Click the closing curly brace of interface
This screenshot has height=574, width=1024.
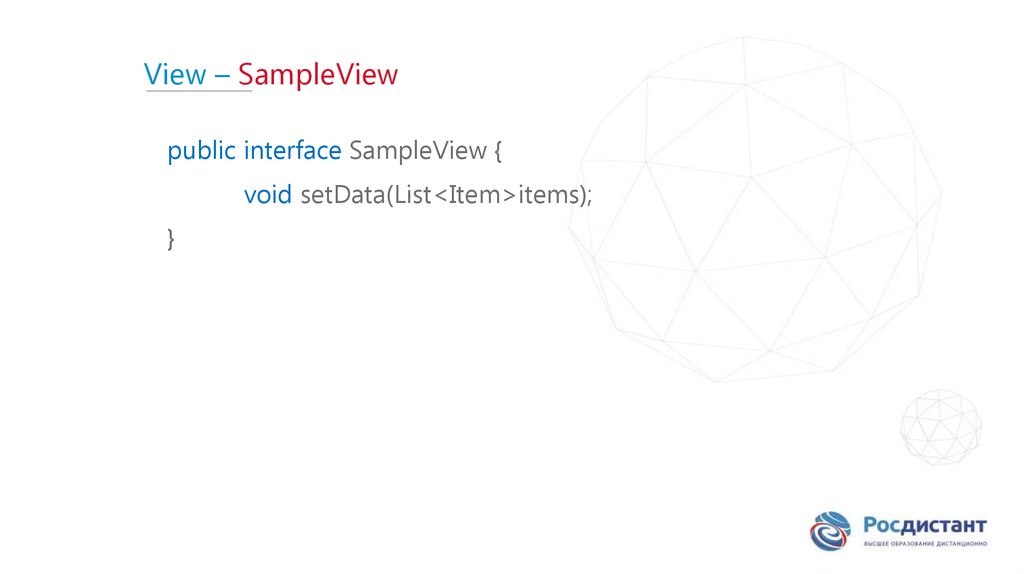coord(172,239)
